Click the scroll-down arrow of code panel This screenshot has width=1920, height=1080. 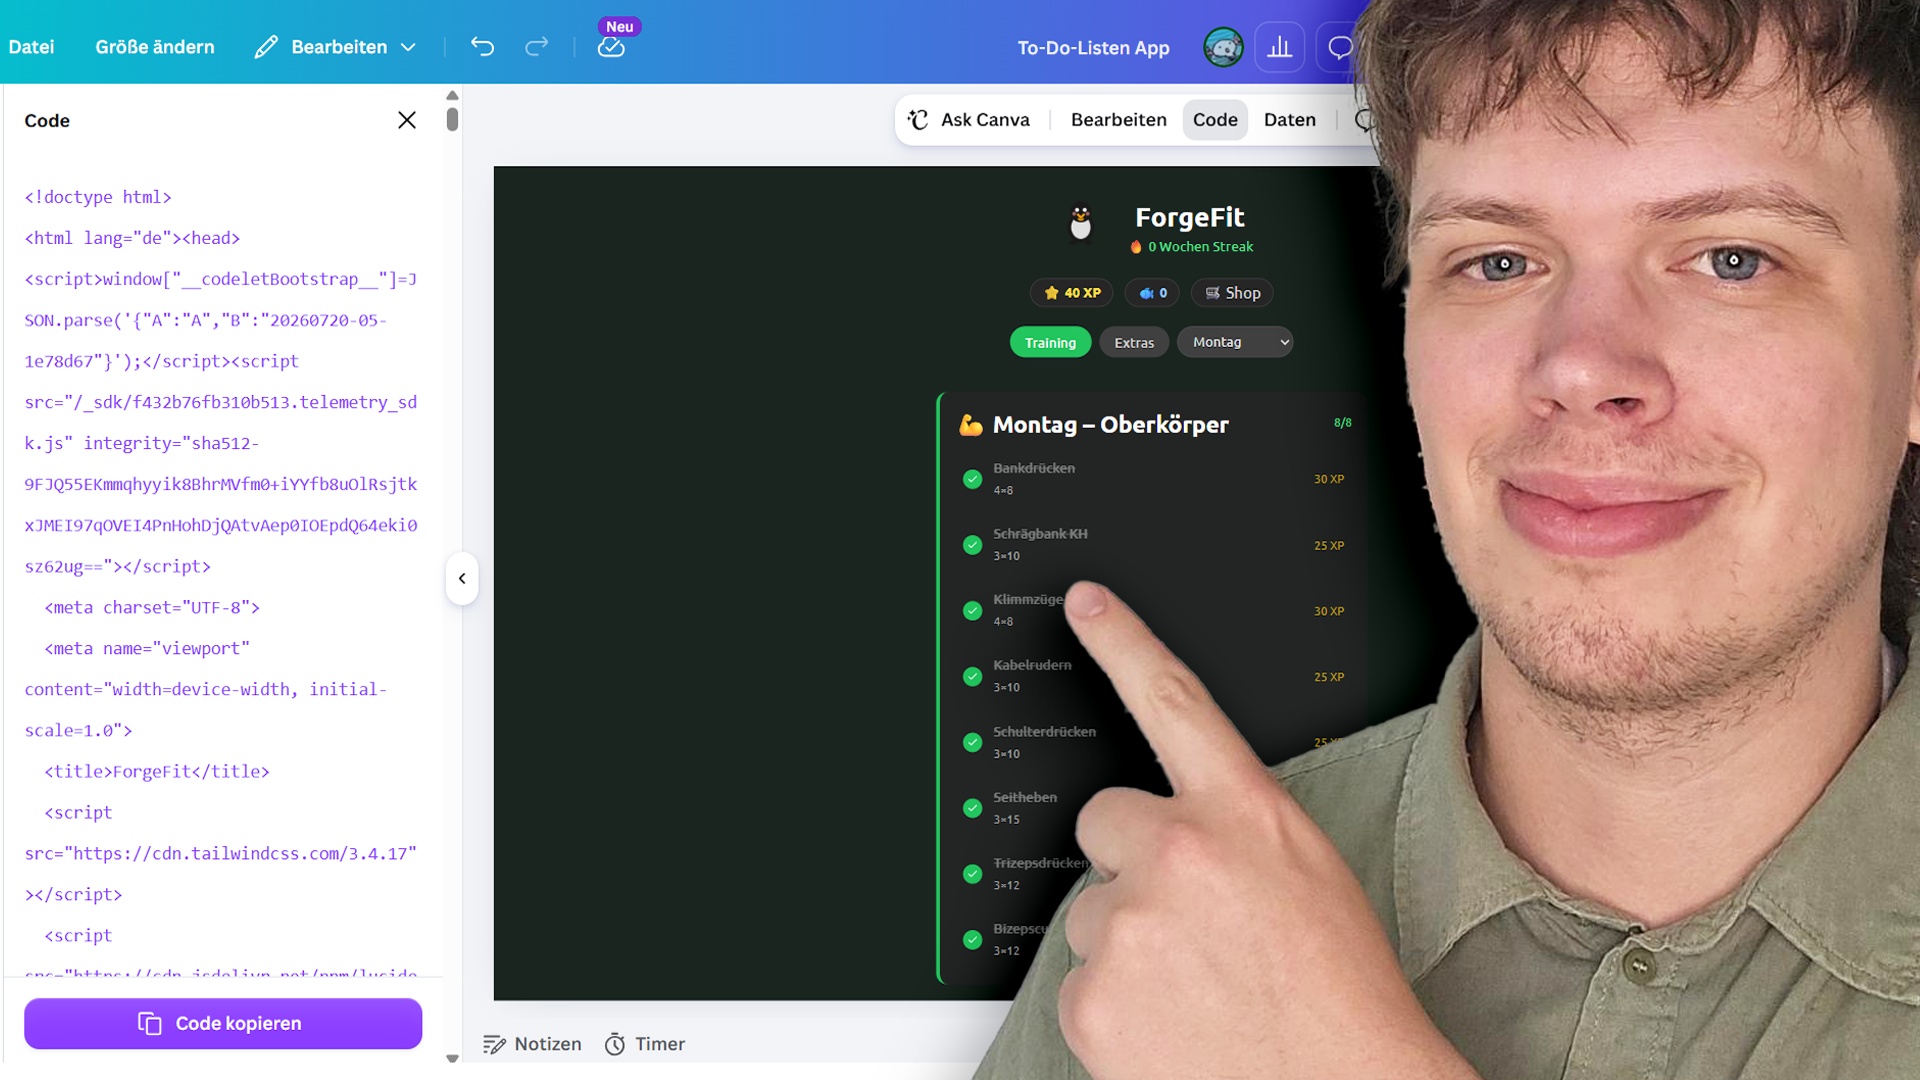point(452,1058)
